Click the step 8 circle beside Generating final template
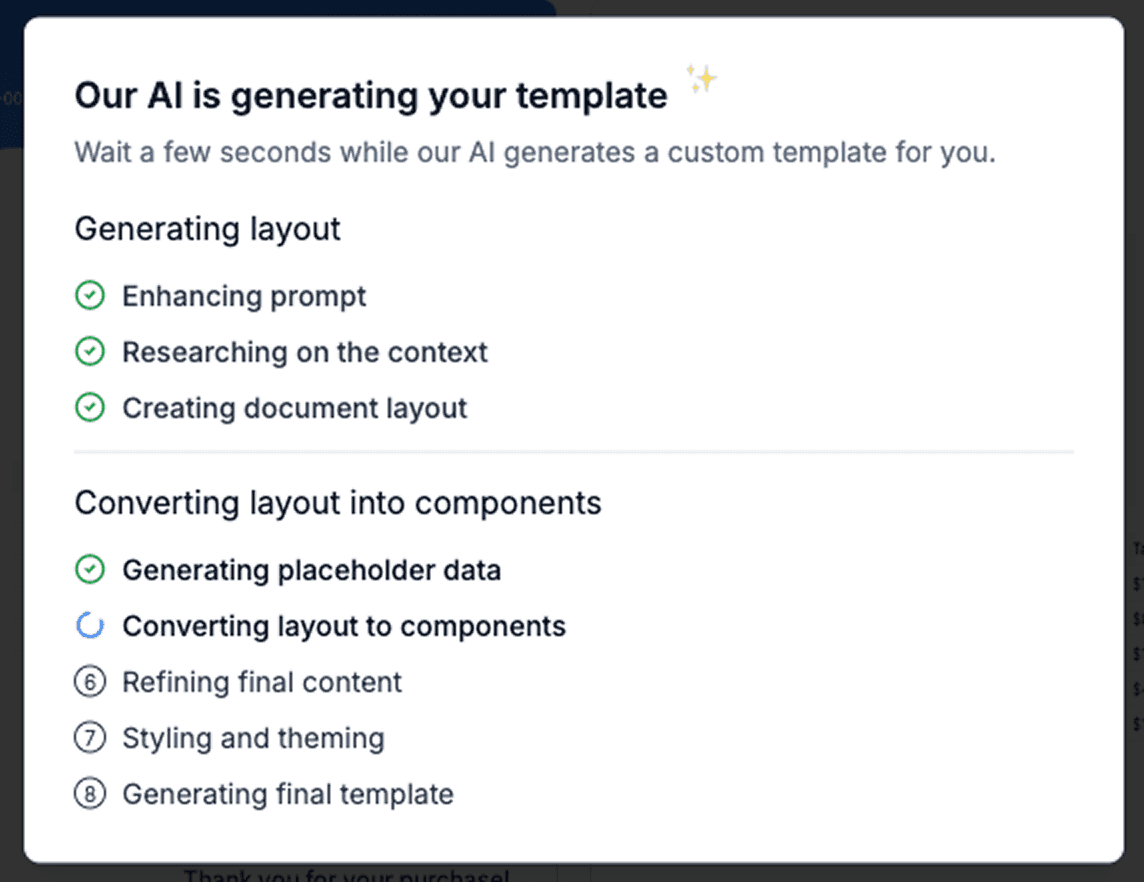Image resolution: width=1144 pixels, height=882 pixels. [x=90, y=793]
